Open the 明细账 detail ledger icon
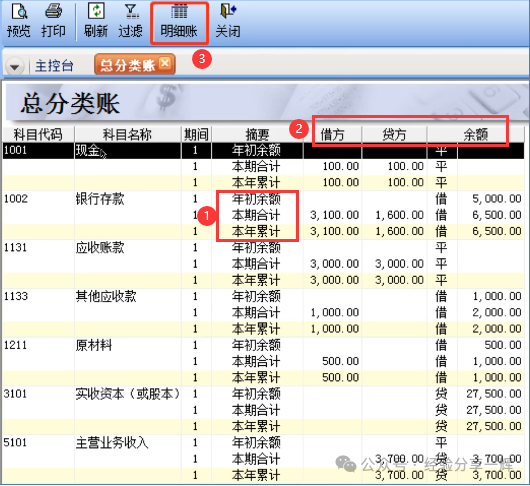The width and height of the screenshot is (530, 486). tap(179, 21)
